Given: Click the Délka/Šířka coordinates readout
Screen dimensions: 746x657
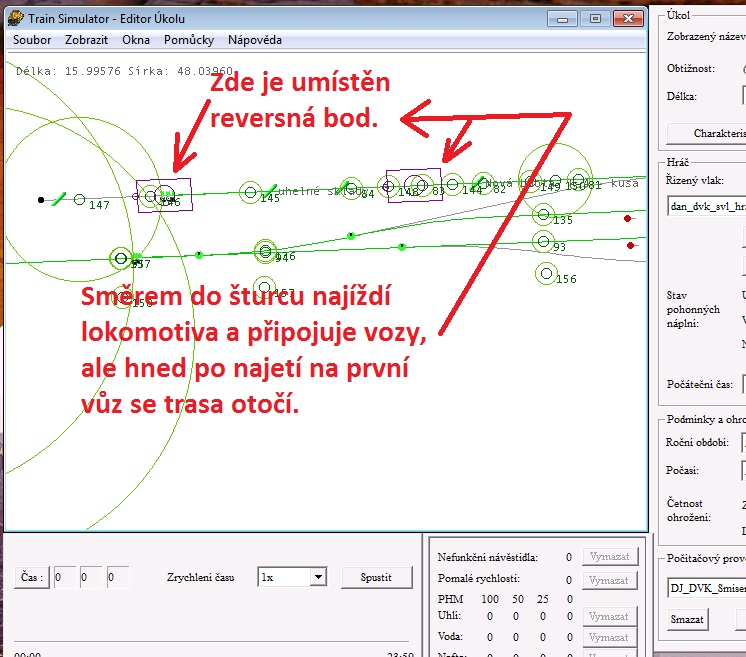Looking at the screenshot, I should [124, 71].
